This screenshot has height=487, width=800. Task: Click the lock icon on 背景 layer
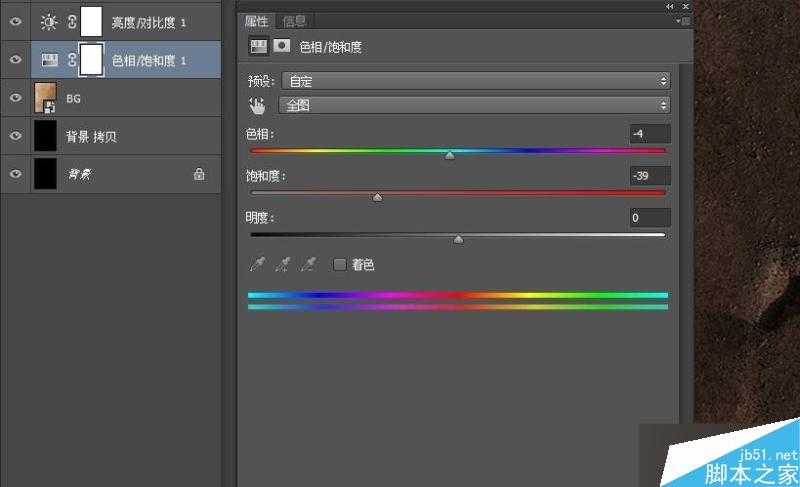[199, 174]
